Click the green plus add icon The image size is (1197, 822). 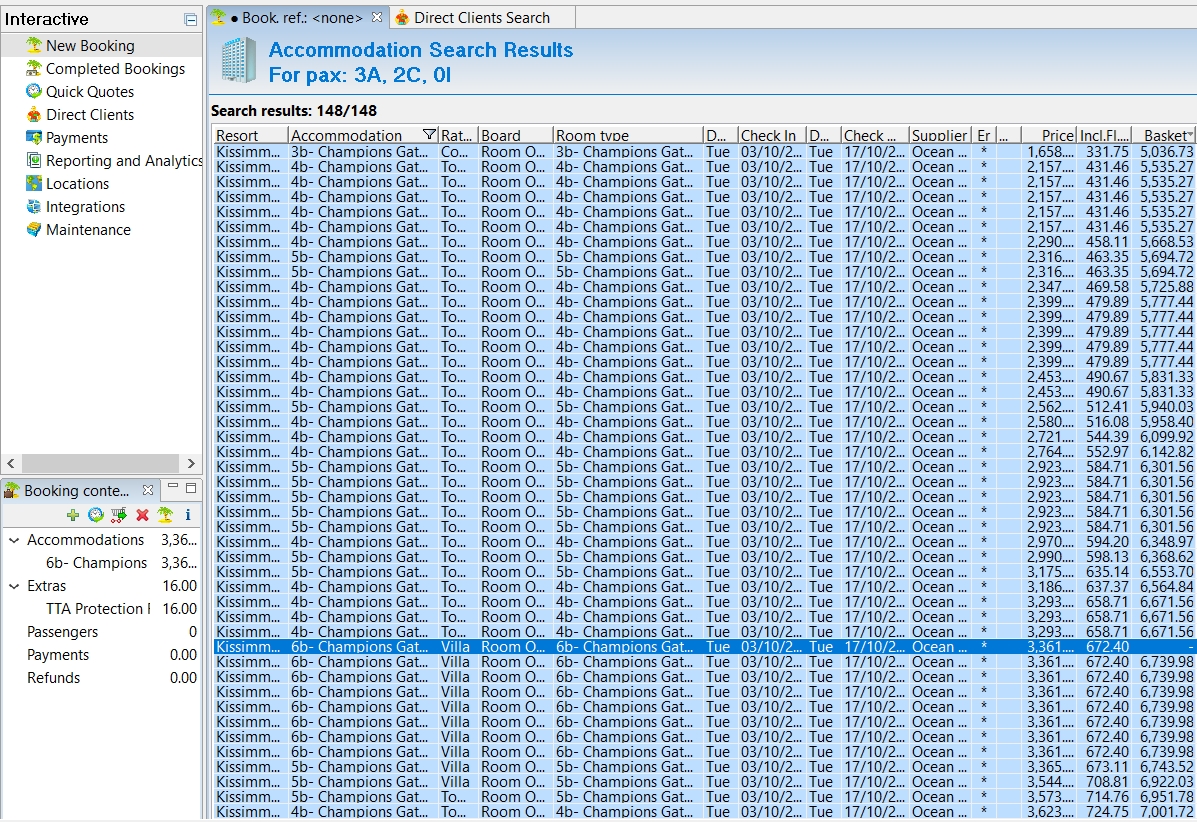pyautogui.click(x=73, y=515)
